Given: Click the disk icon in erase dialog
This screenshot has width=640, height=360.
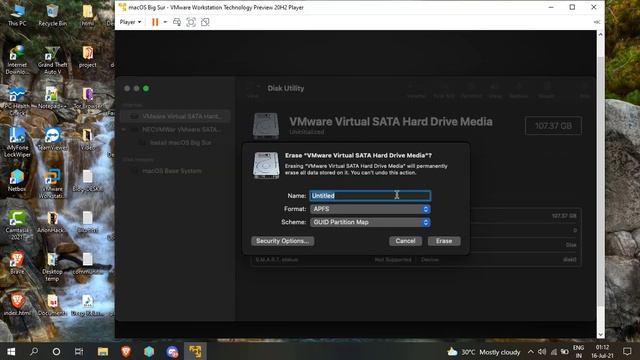Looking at the screenshot, I should 266,165.
